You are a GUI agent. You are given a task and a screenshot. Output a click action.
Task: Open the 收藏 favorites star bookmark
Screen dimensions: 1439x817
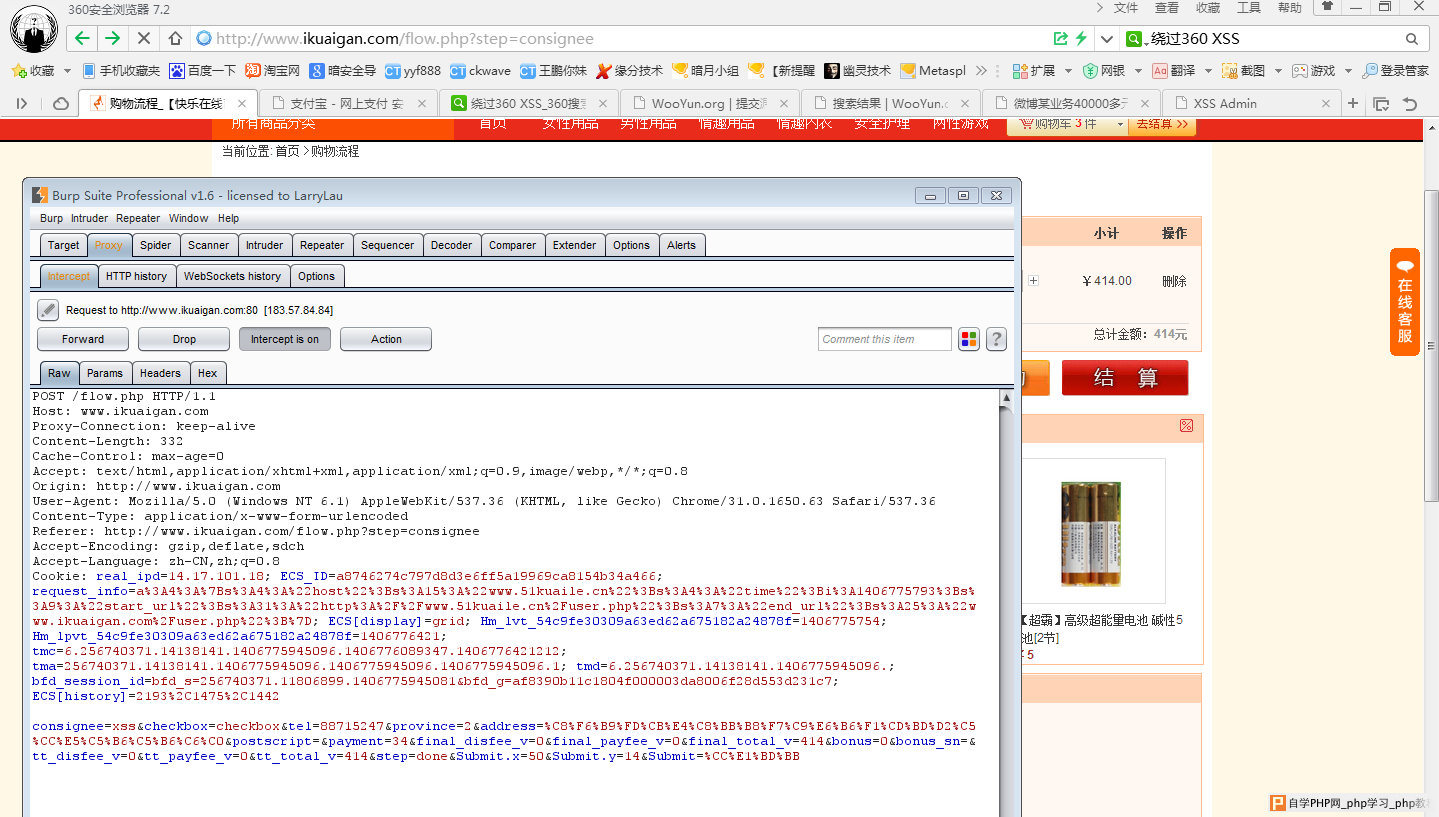coord(33,71)
